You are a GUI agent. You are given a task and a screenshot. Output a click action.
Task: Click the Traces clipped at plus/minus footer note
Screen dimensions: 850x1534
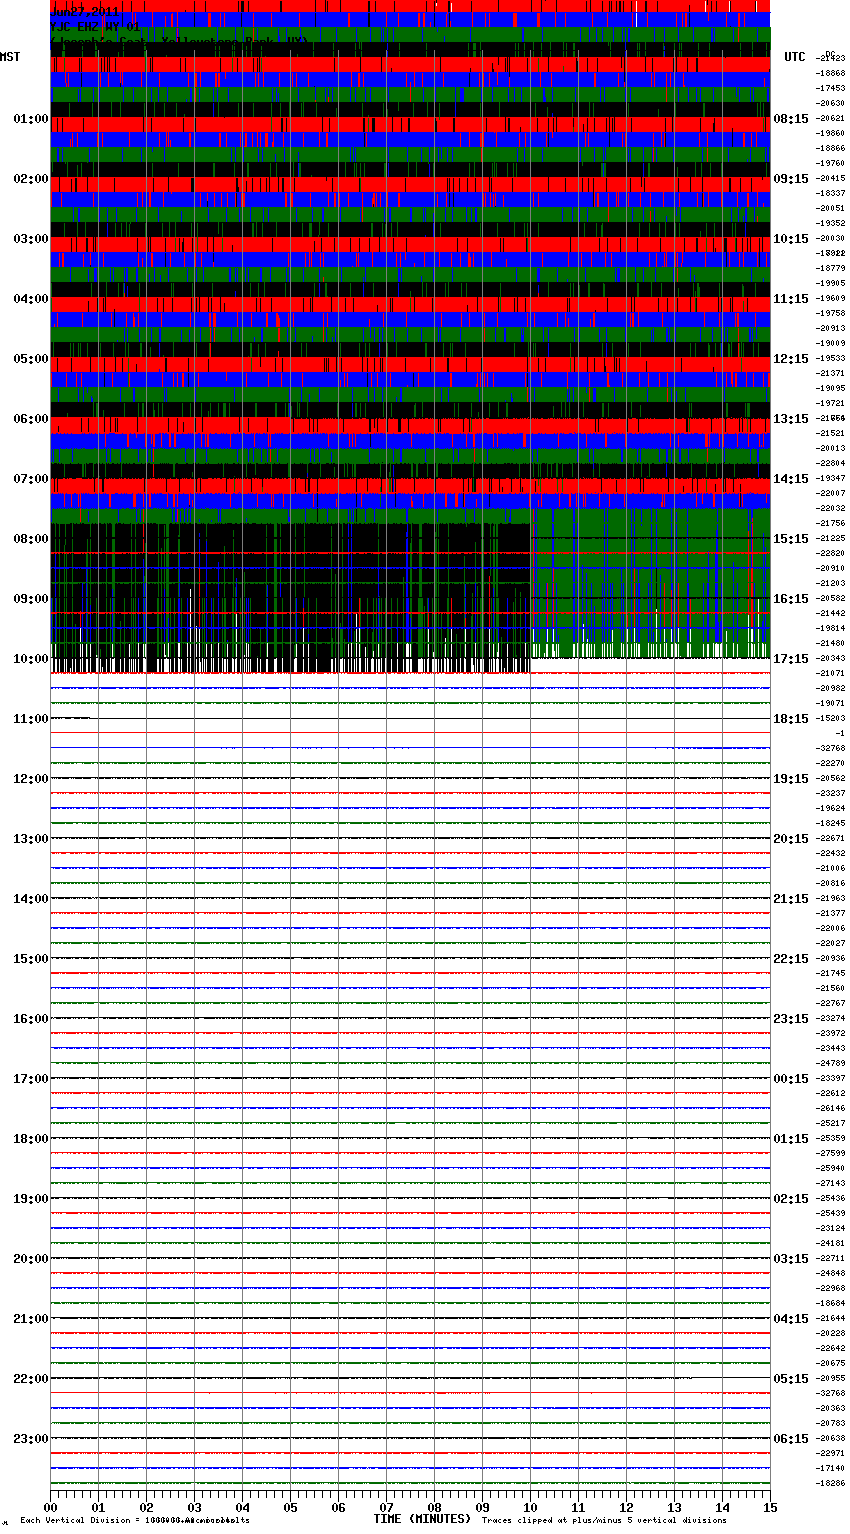point(604,1520)
